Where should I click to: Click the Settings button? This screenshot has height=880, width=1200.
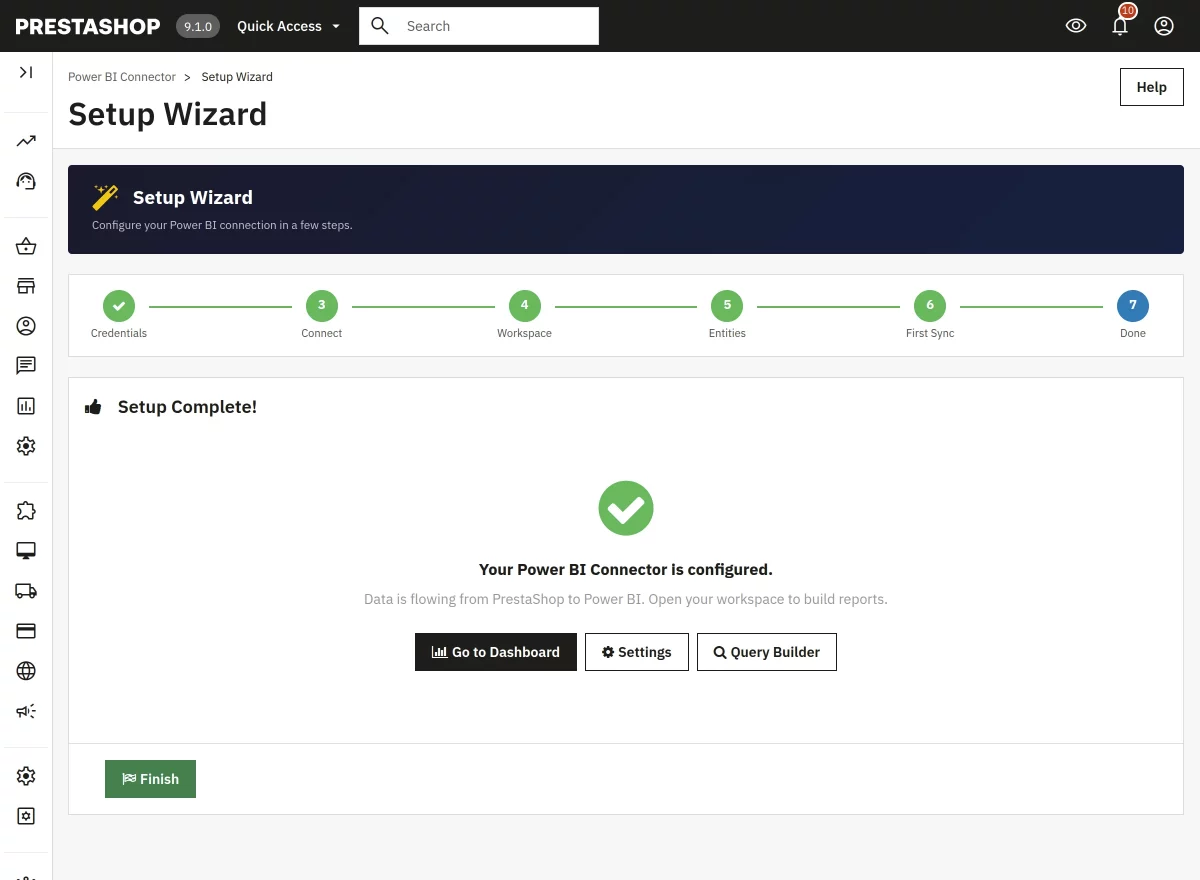click(637, 652)
